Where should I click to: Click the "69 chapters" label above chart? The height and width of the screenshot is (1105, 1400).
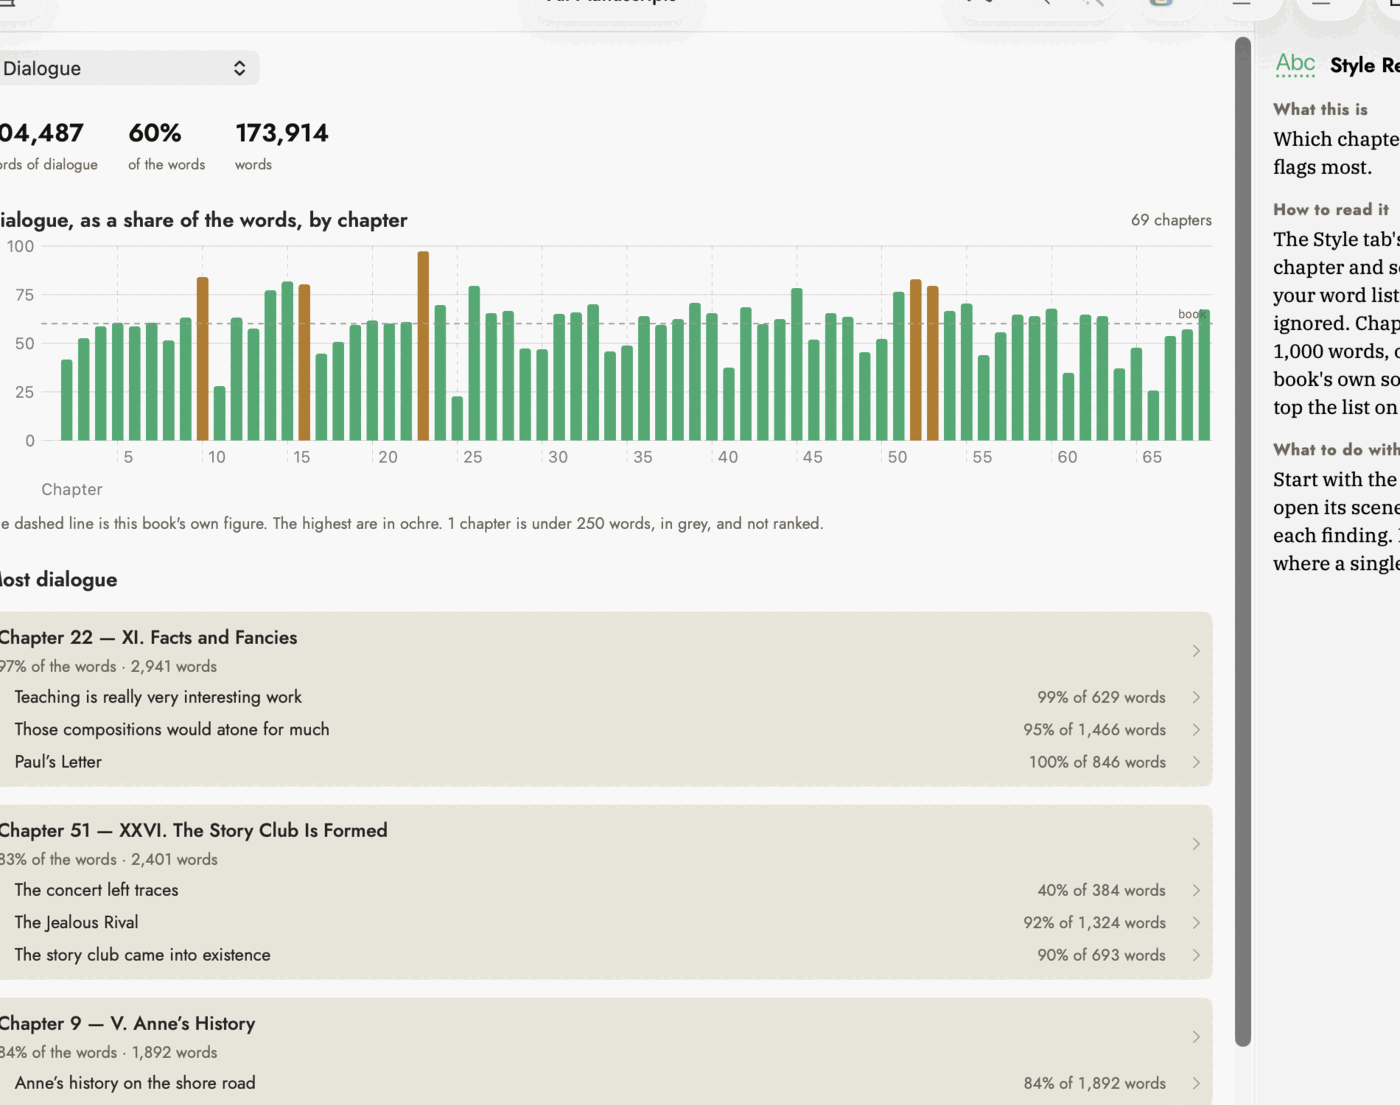pyautogui.click(x=1171, y=220)
